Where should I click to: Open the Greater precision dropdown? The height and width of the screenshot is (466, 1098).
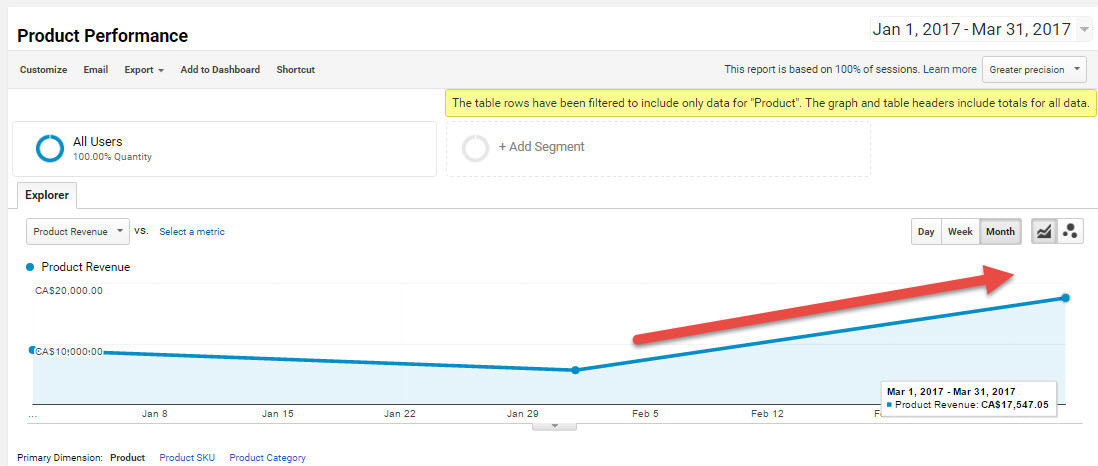click(x=1035, y=69)
